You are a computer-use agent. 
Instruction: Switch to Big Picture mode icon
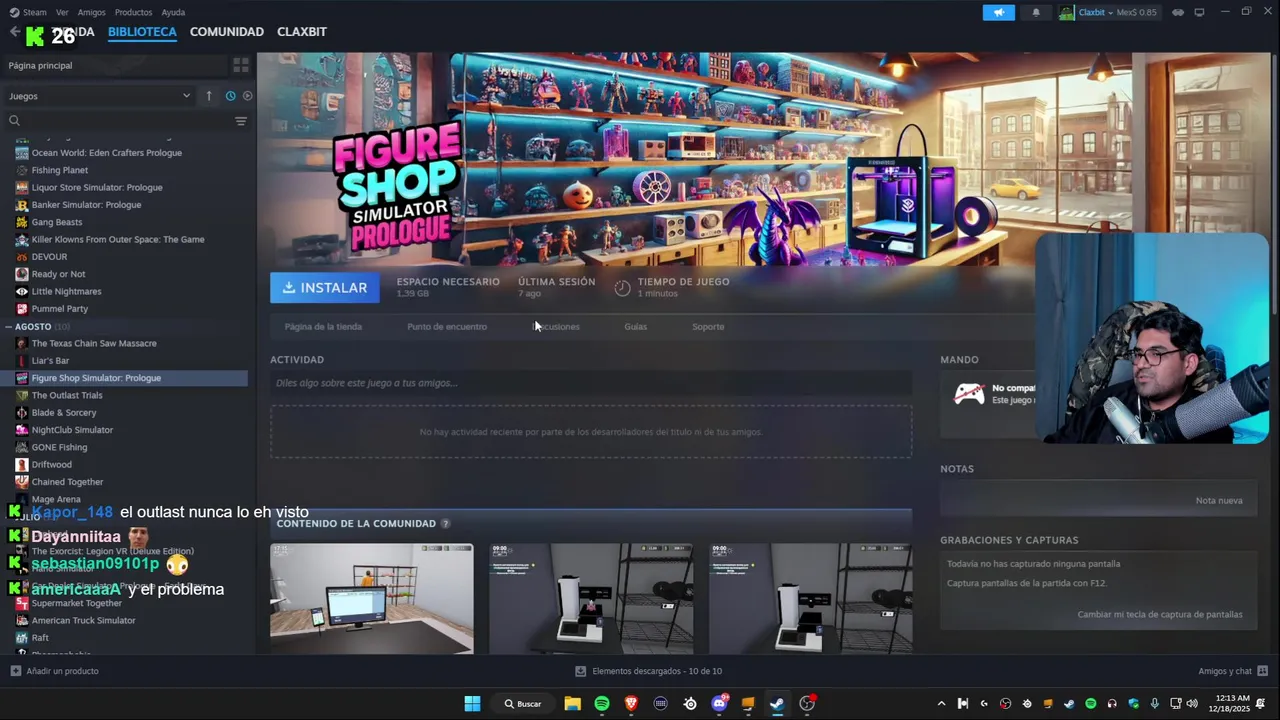[1200, 12]
